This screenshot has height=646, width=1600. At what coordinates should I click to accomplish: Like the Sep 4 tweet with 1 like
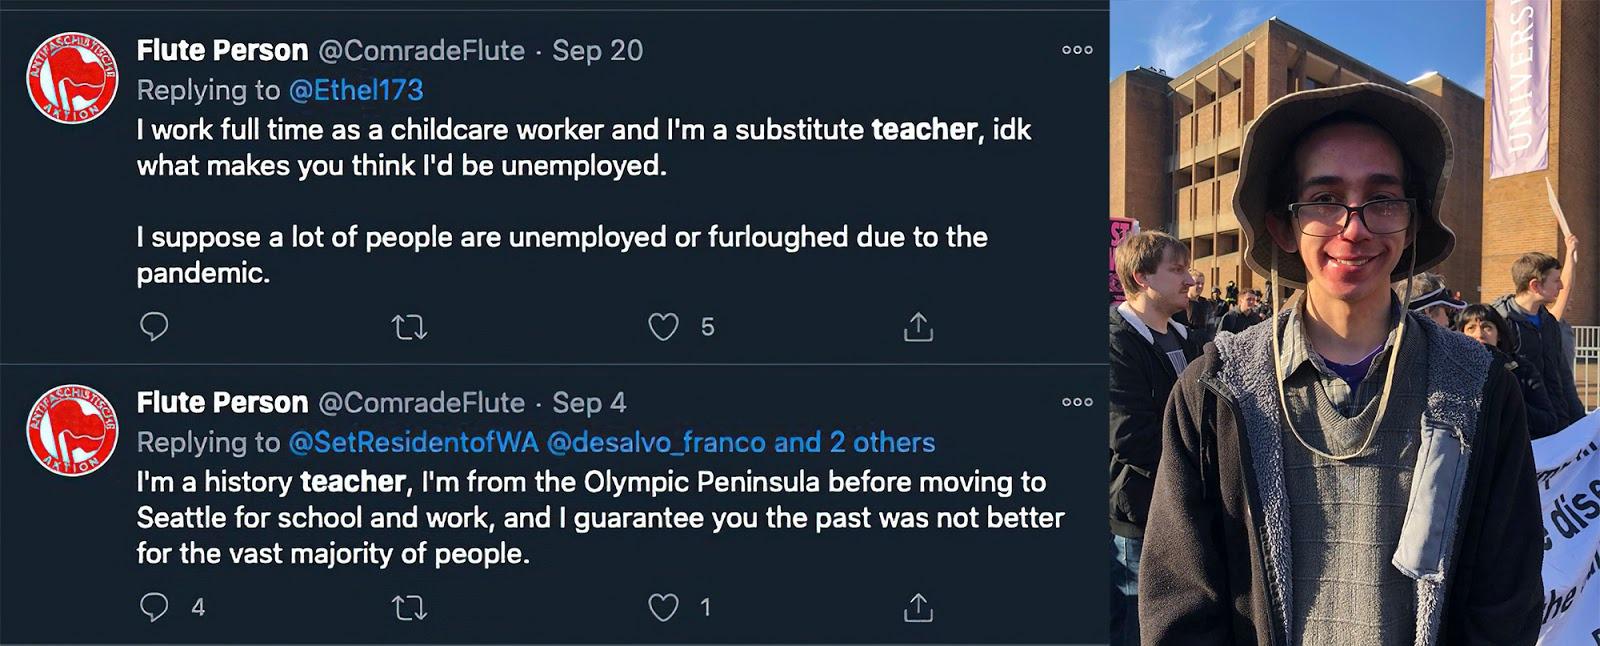click(664, 607)
